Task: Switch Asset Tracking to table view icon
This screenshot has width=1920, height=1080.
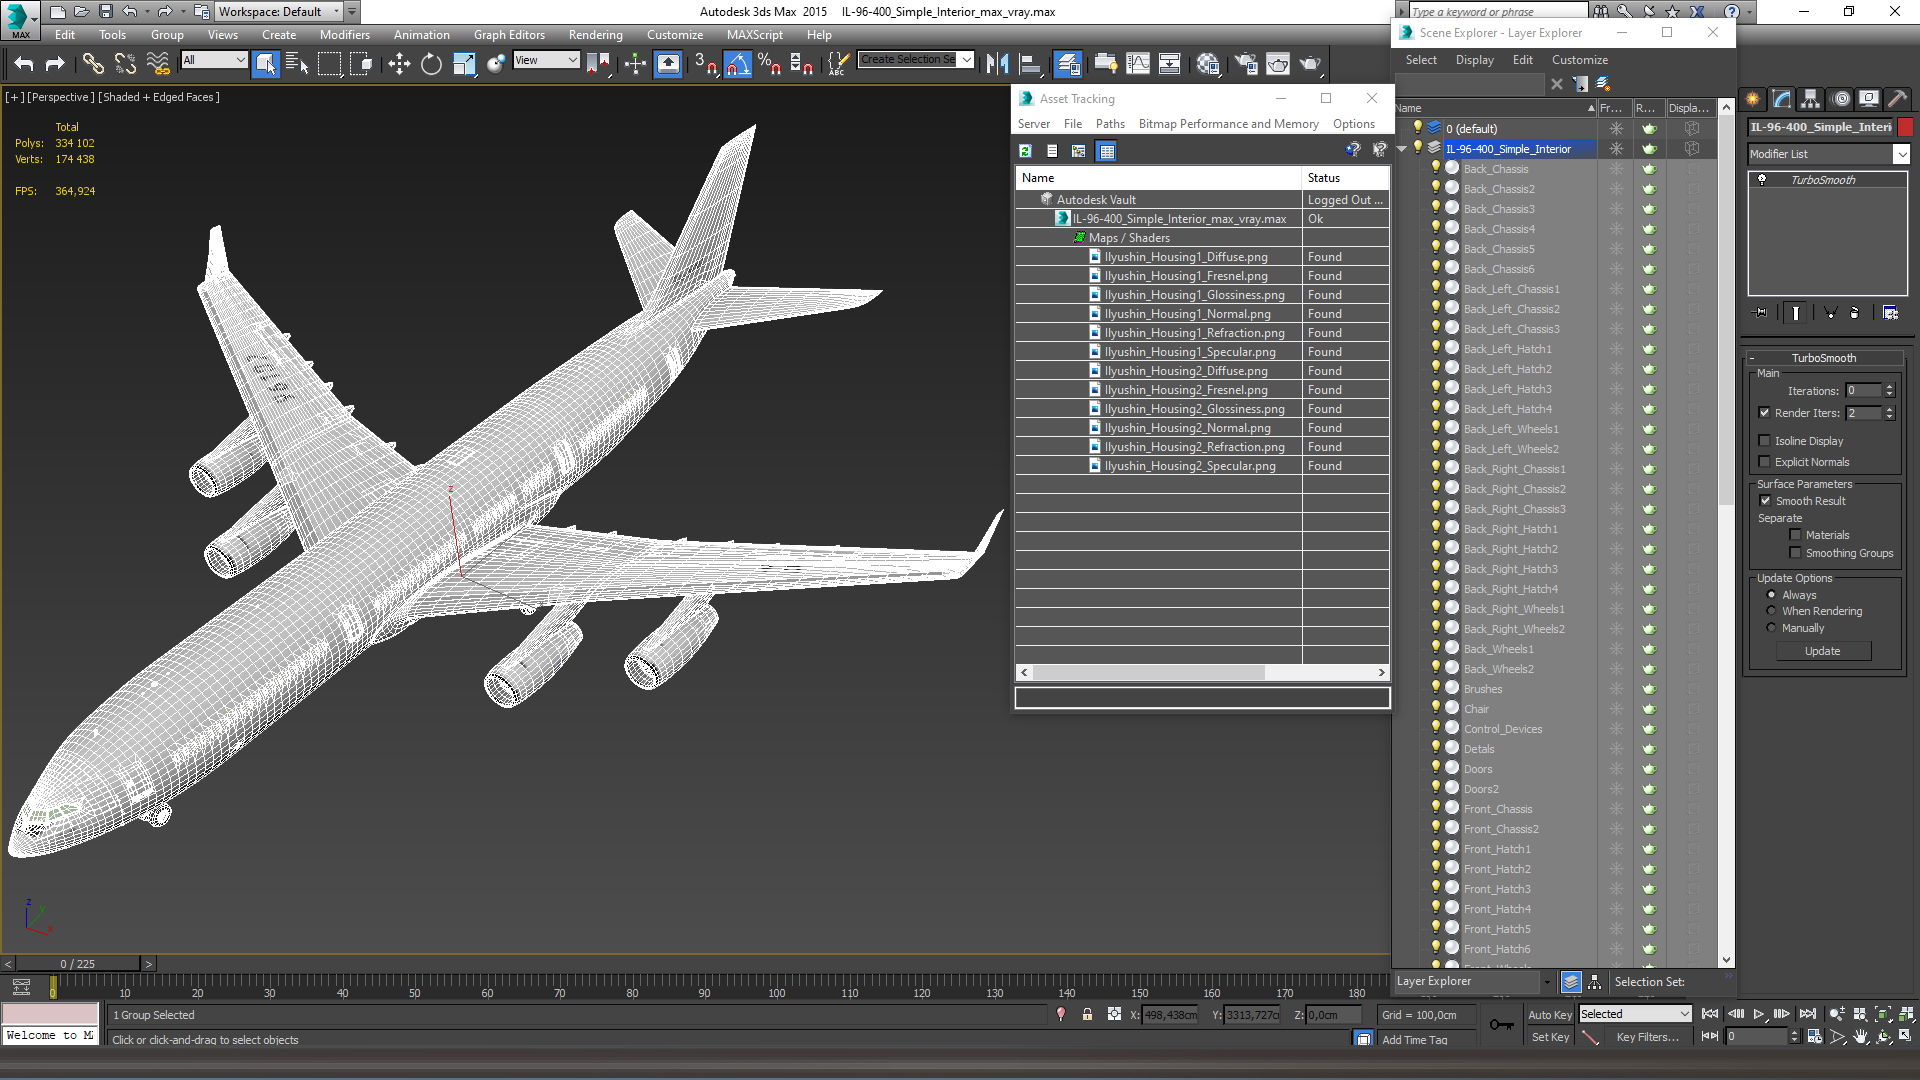Action: 1106,151
